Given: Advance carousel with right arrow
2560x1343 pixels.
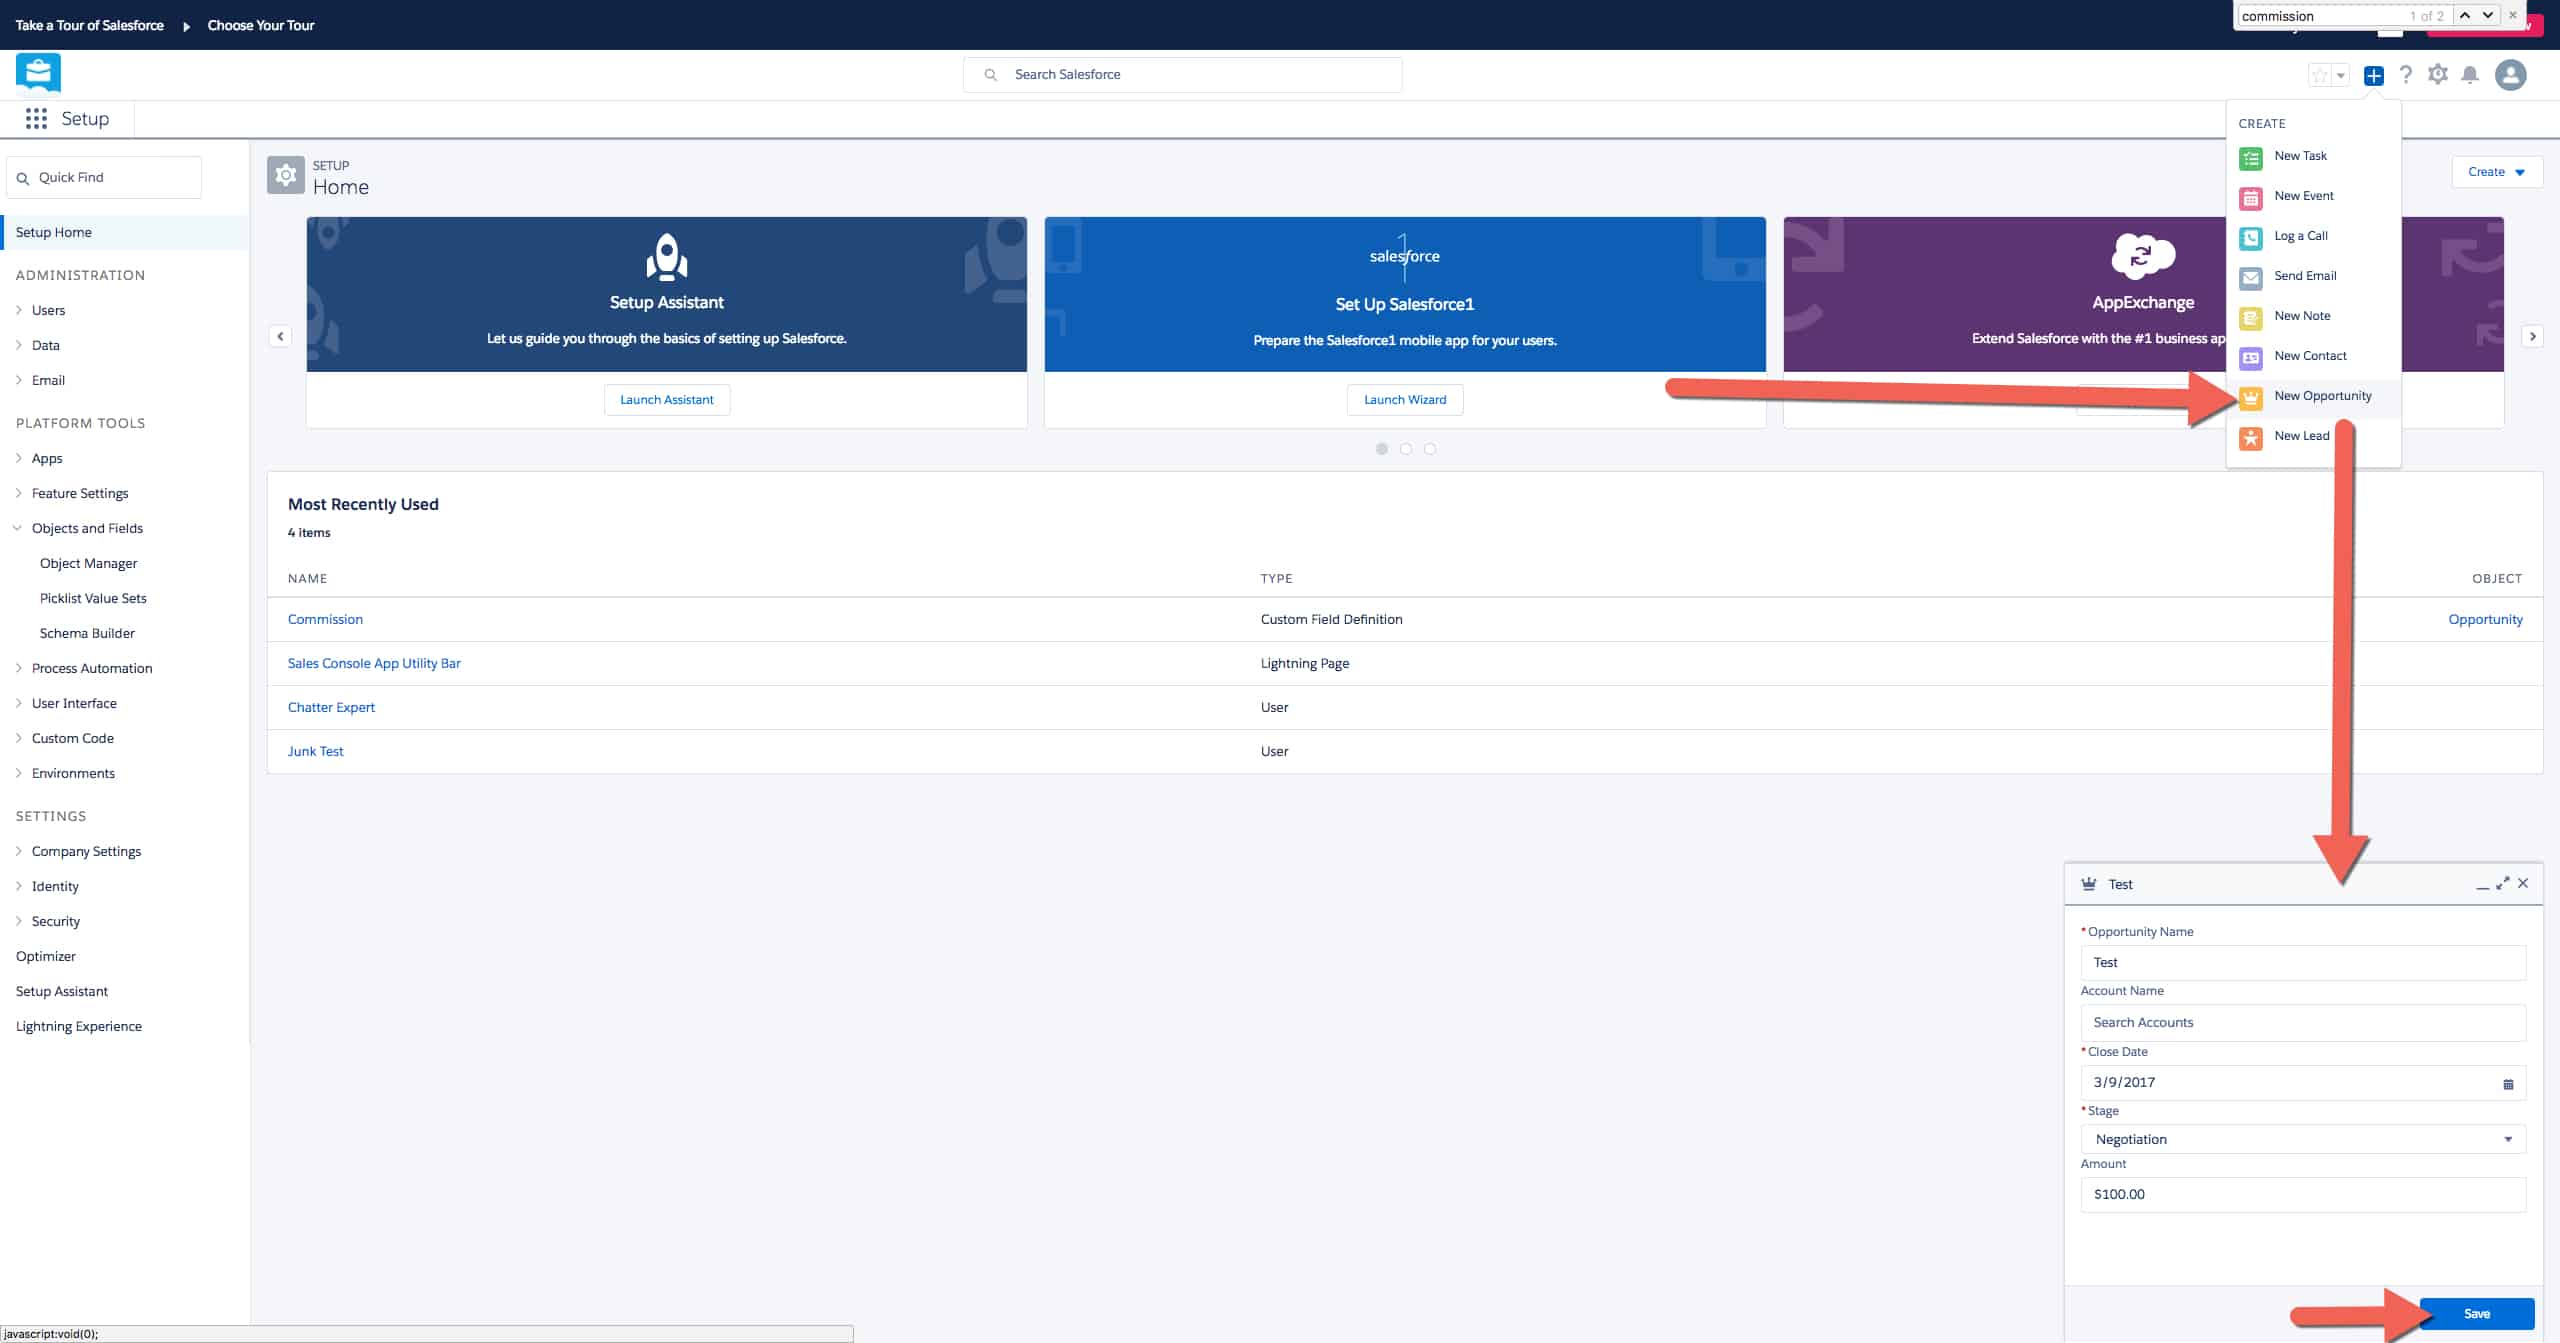Looking at the screenshot, I should click(x=2532, y=336).
